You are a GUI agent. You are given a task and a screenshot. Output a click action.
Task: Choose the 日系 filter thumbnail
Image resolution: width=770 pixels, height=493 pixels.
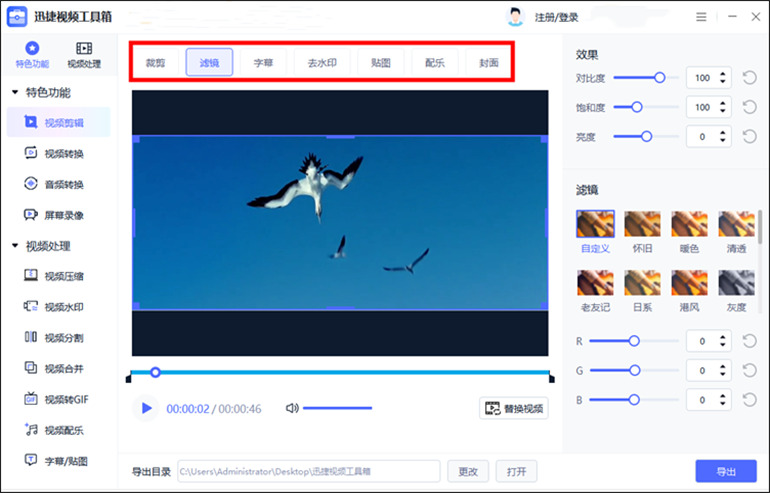pos(642,282)
